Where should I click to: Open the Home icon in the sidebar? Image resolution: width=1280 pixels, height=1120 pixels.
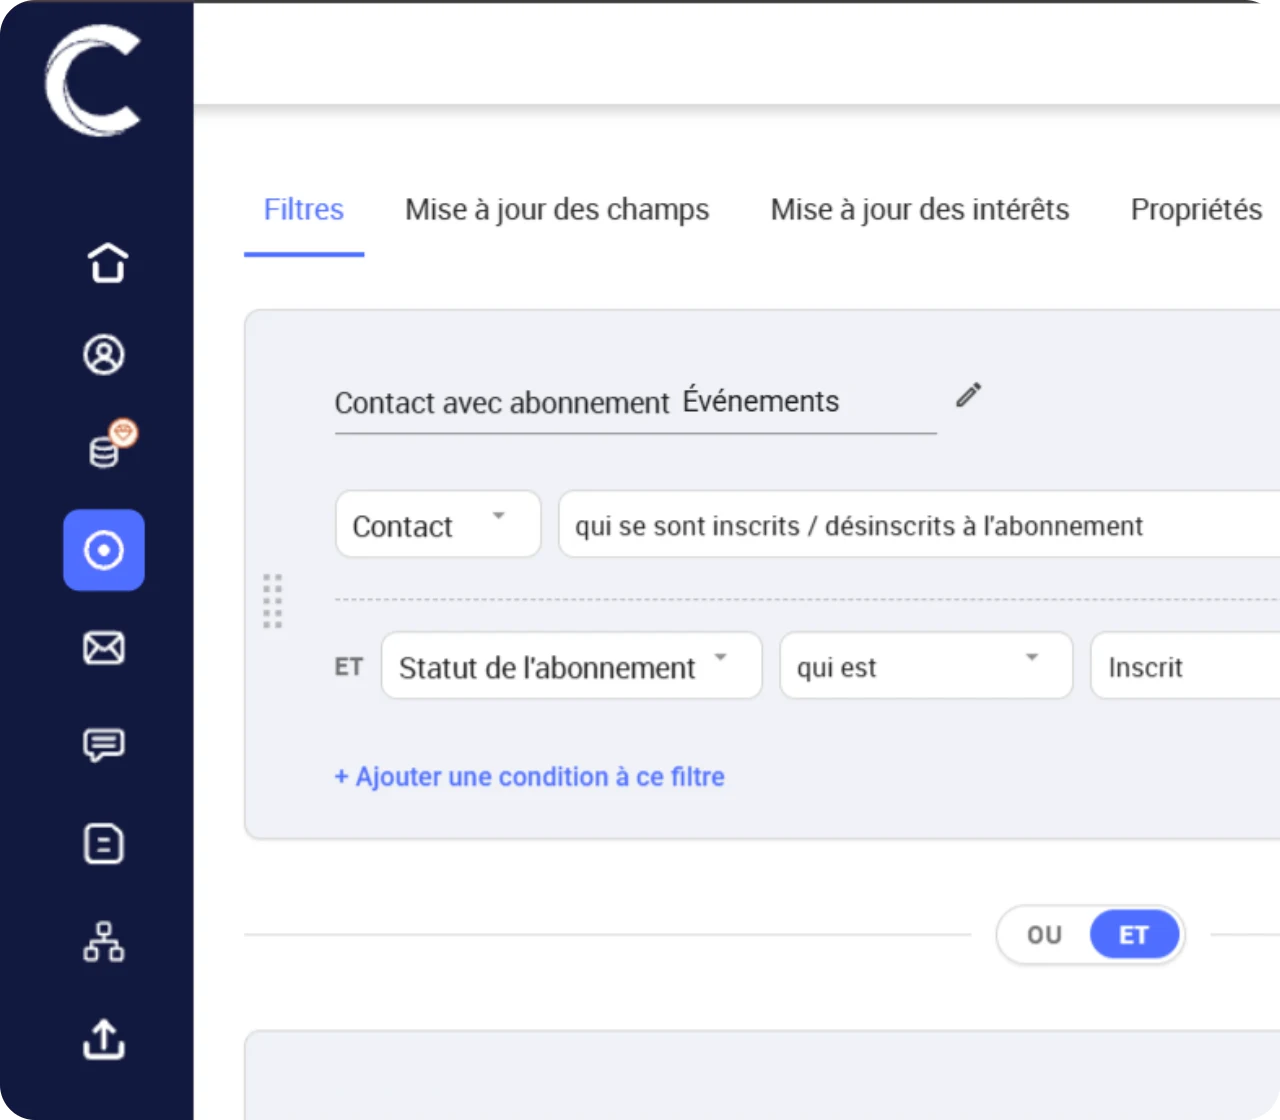[107, 263]
